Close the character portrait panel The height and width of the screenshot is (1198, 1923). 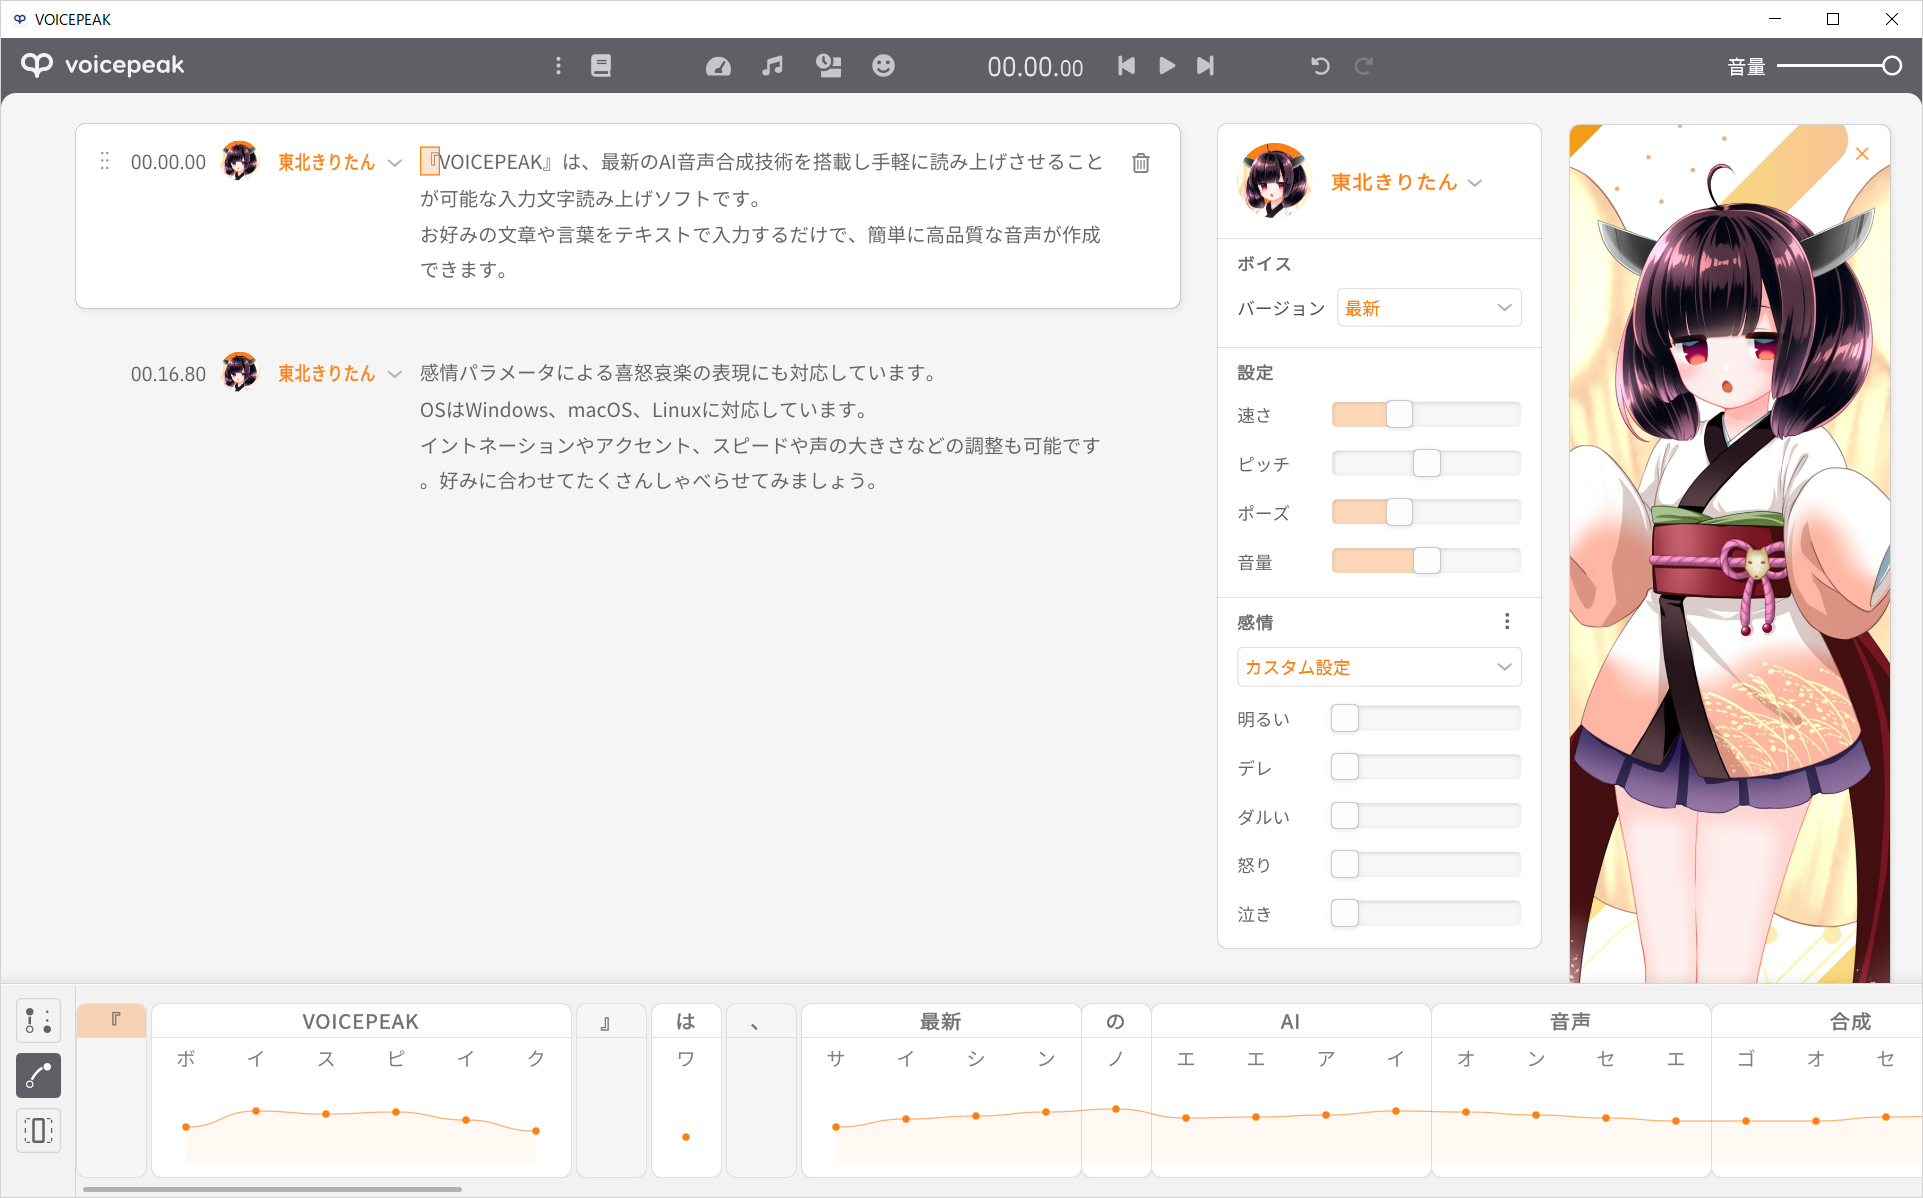point(1862,154)
